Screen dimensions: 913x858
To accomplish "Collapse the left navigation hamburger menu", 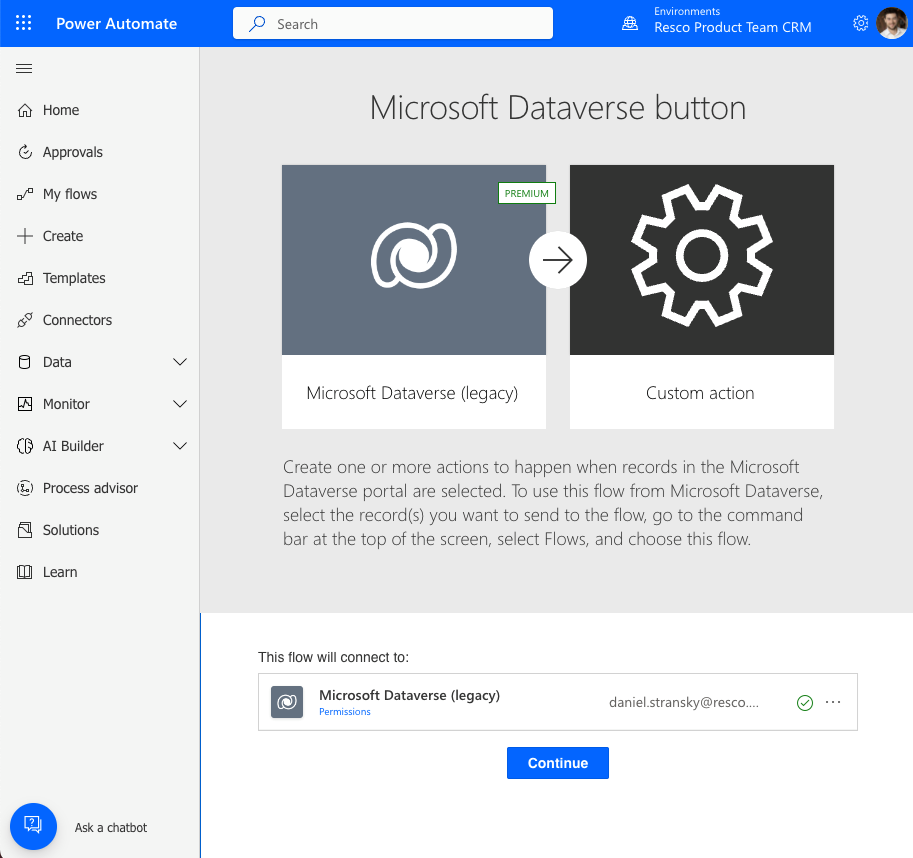I will click(x=25, y=68).
